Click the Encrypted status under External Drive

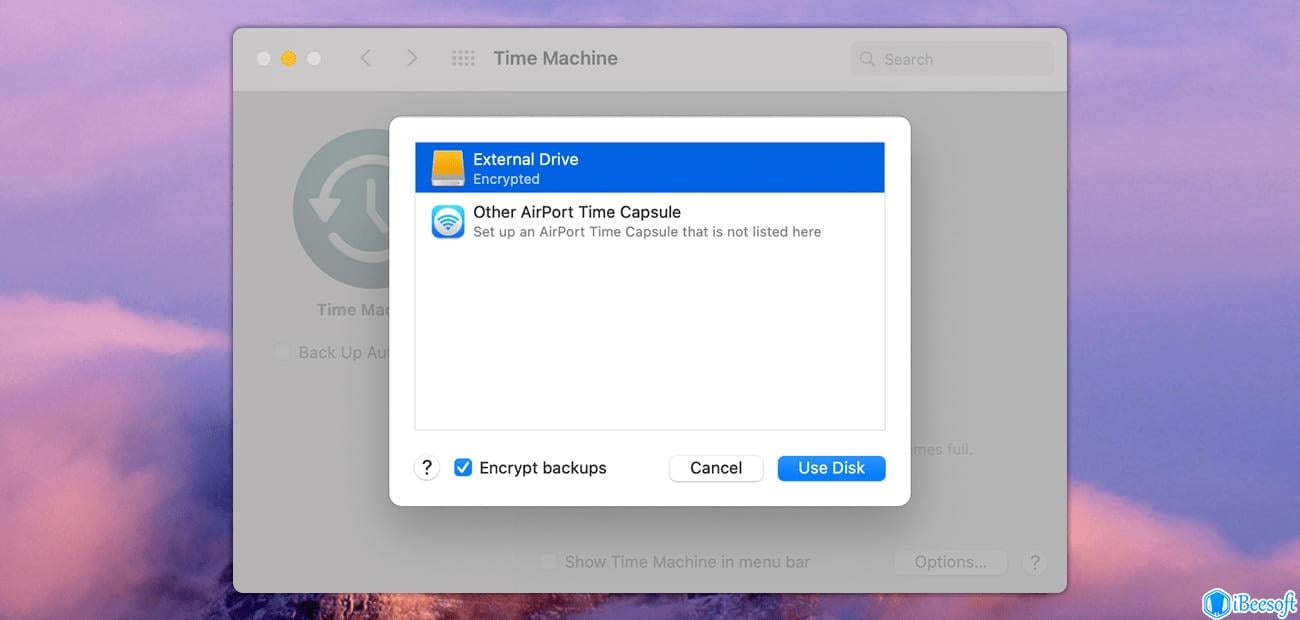506,179
